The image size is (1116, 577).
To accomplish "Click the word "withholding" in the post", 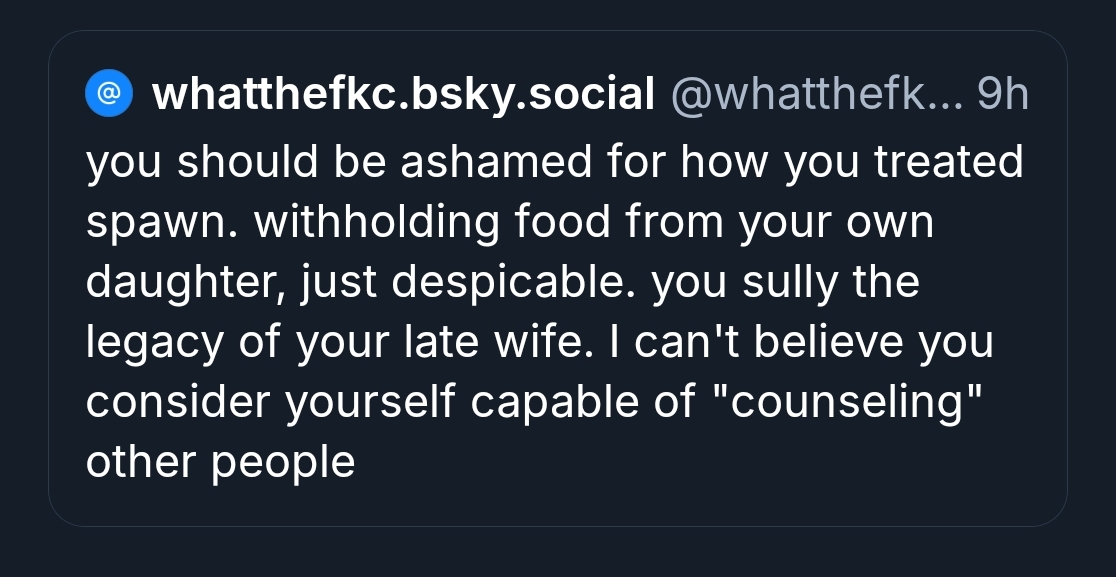I will 378,223.
